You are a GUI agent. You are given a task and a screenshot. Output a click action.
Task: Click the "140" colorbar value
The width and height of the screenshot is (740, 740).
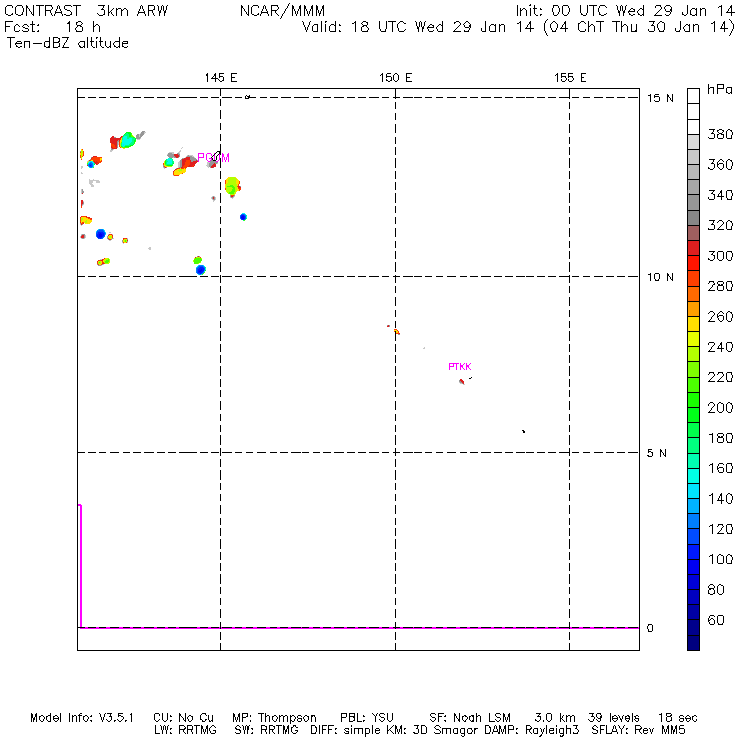click(720, 499)
